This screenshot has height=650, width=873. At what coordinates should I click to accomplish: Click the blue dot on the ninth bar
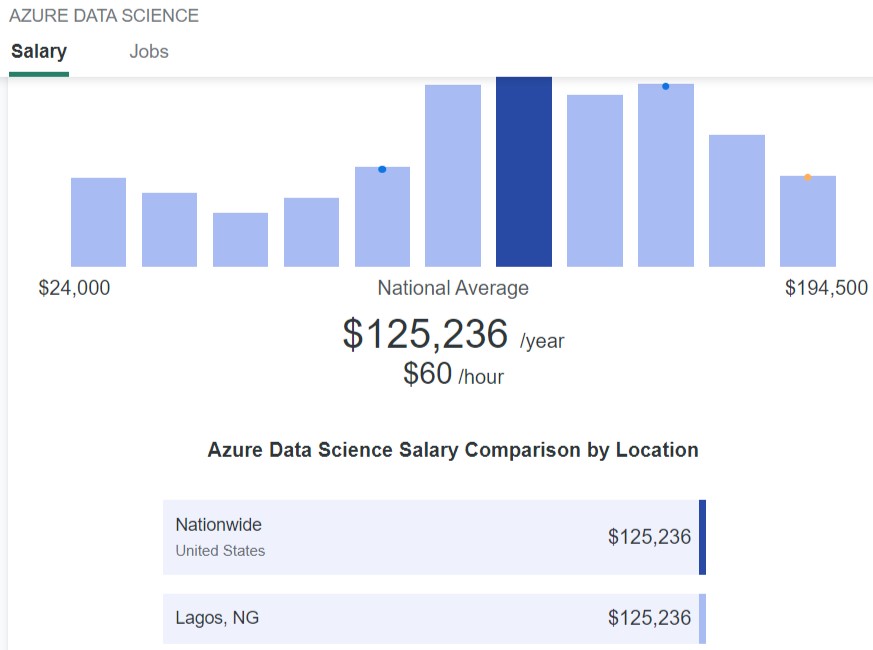point(666,86)
